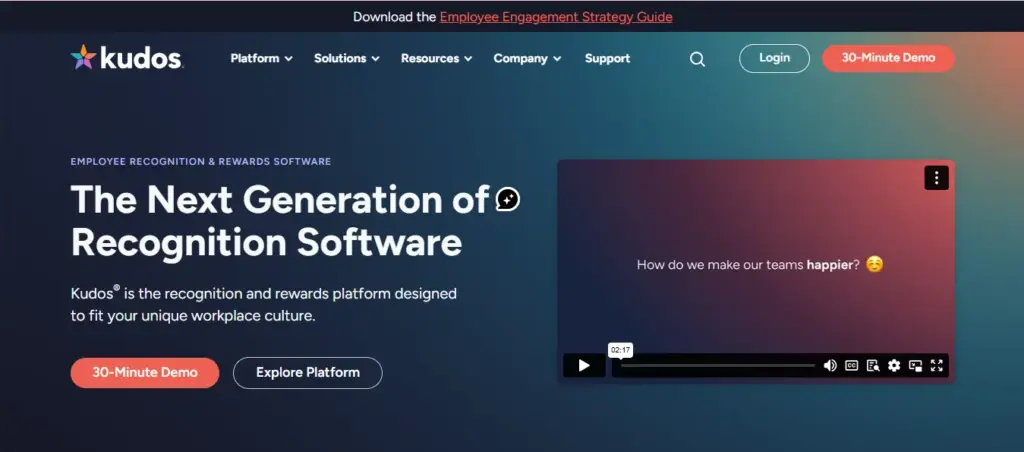The width and height of the screenshot is (1024, 452).
Task: Enable picture-in-picture mode for the video
Action: (x=916, y=366)
